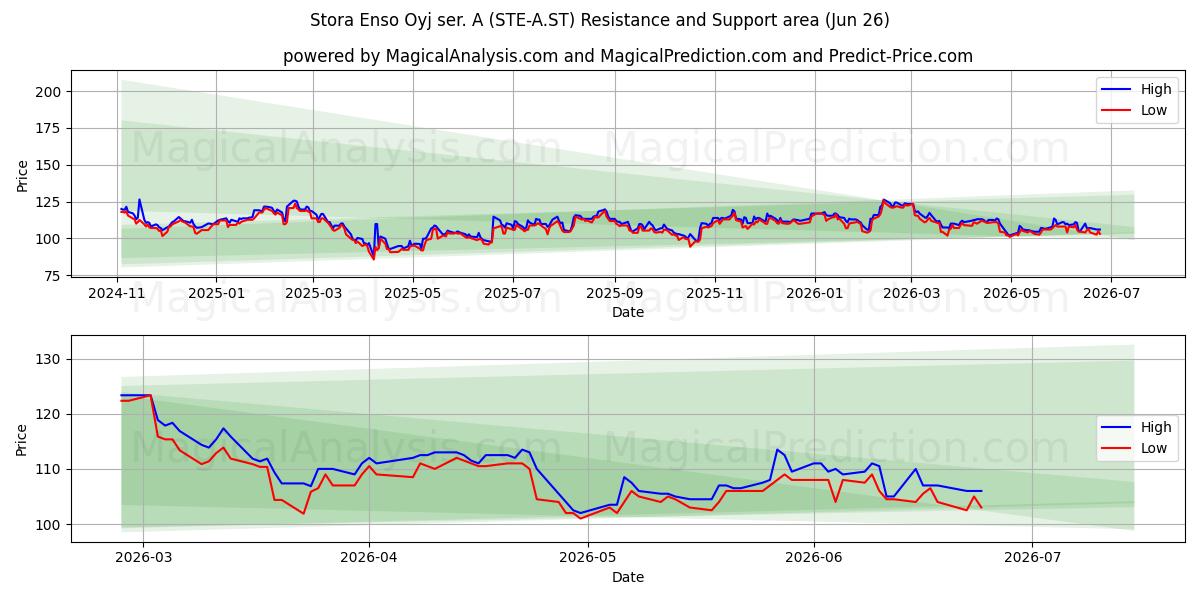The height and width of the screenshot is (600, 1200).
Task: Click 'High' in the bottom chart legend
Action: (1156, 427)
